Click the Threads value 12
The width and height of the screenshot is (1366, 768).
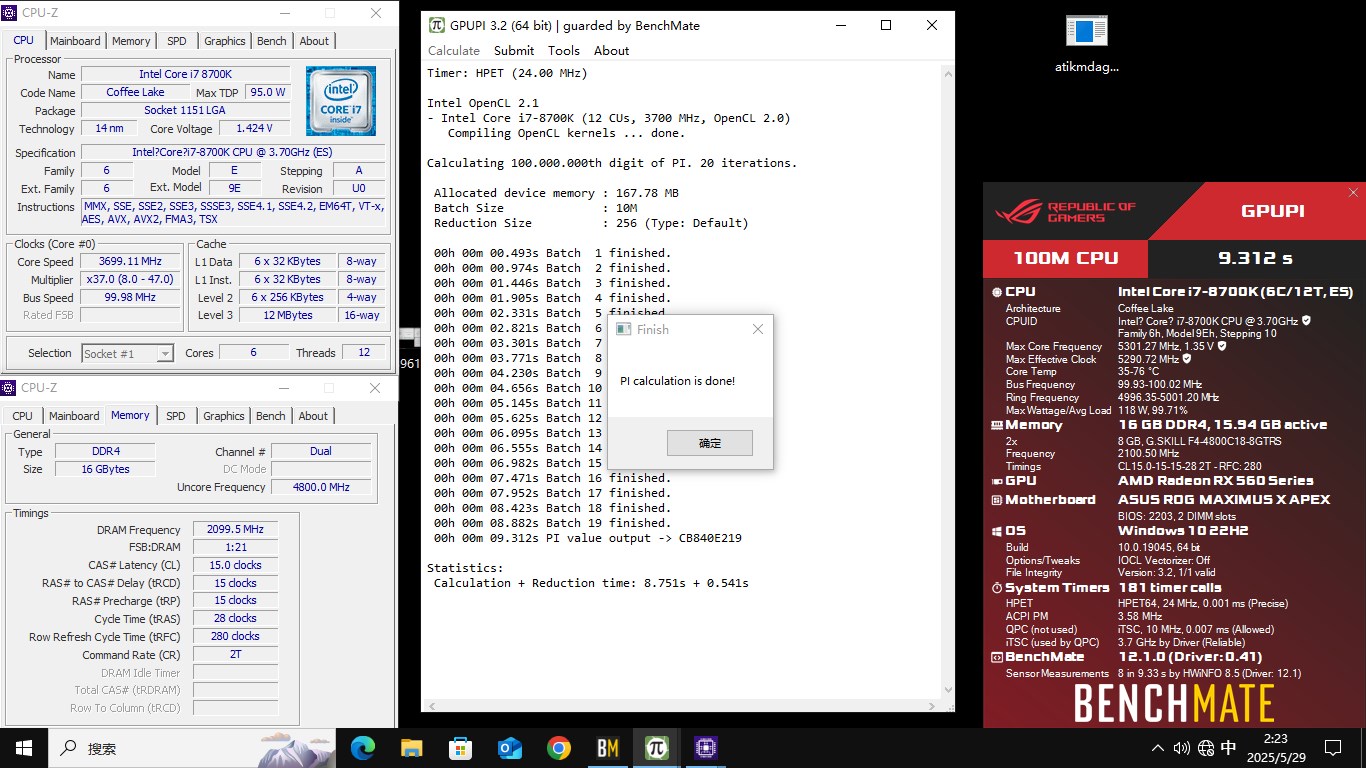tap(363, 352)
